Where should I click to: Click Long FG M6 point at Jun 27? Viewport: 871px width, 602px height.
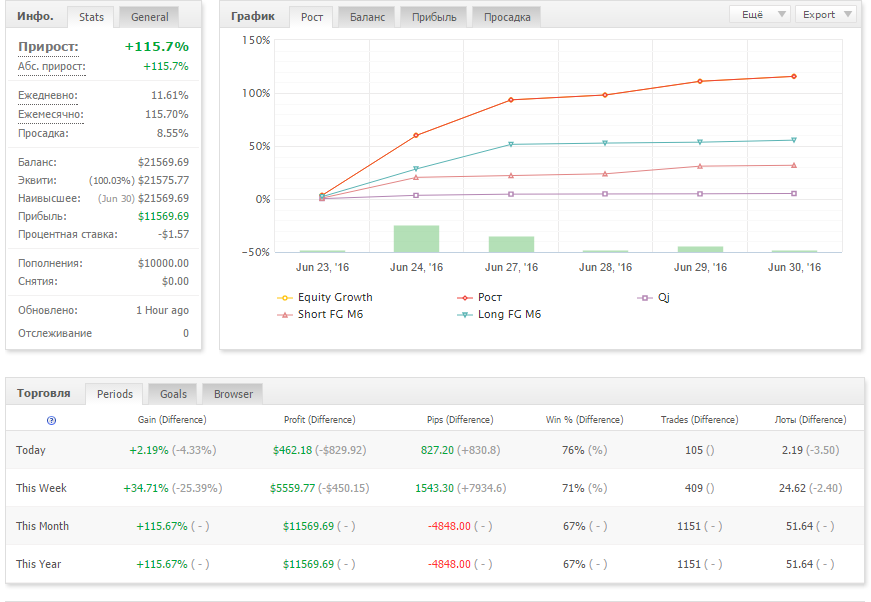[511, 144]
